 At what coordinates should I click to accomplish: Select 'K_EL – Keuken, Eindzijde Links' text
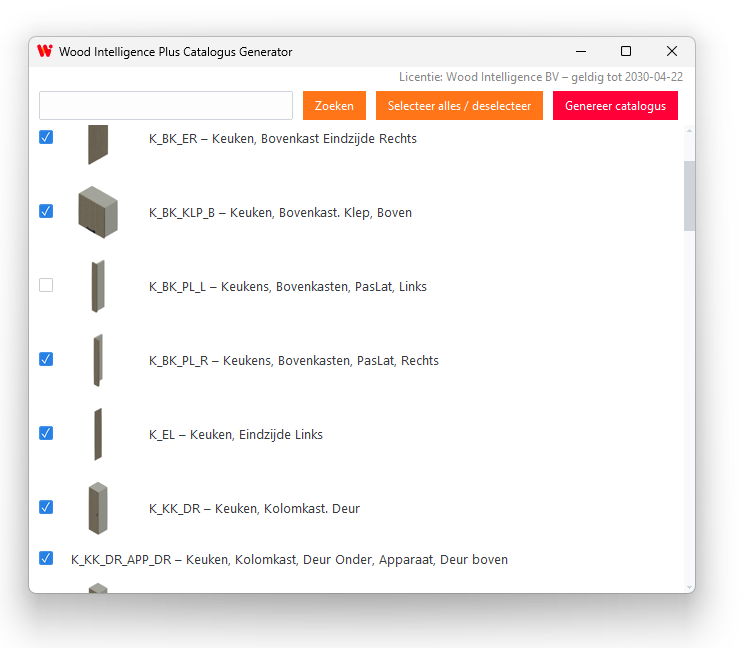[236, 435]
